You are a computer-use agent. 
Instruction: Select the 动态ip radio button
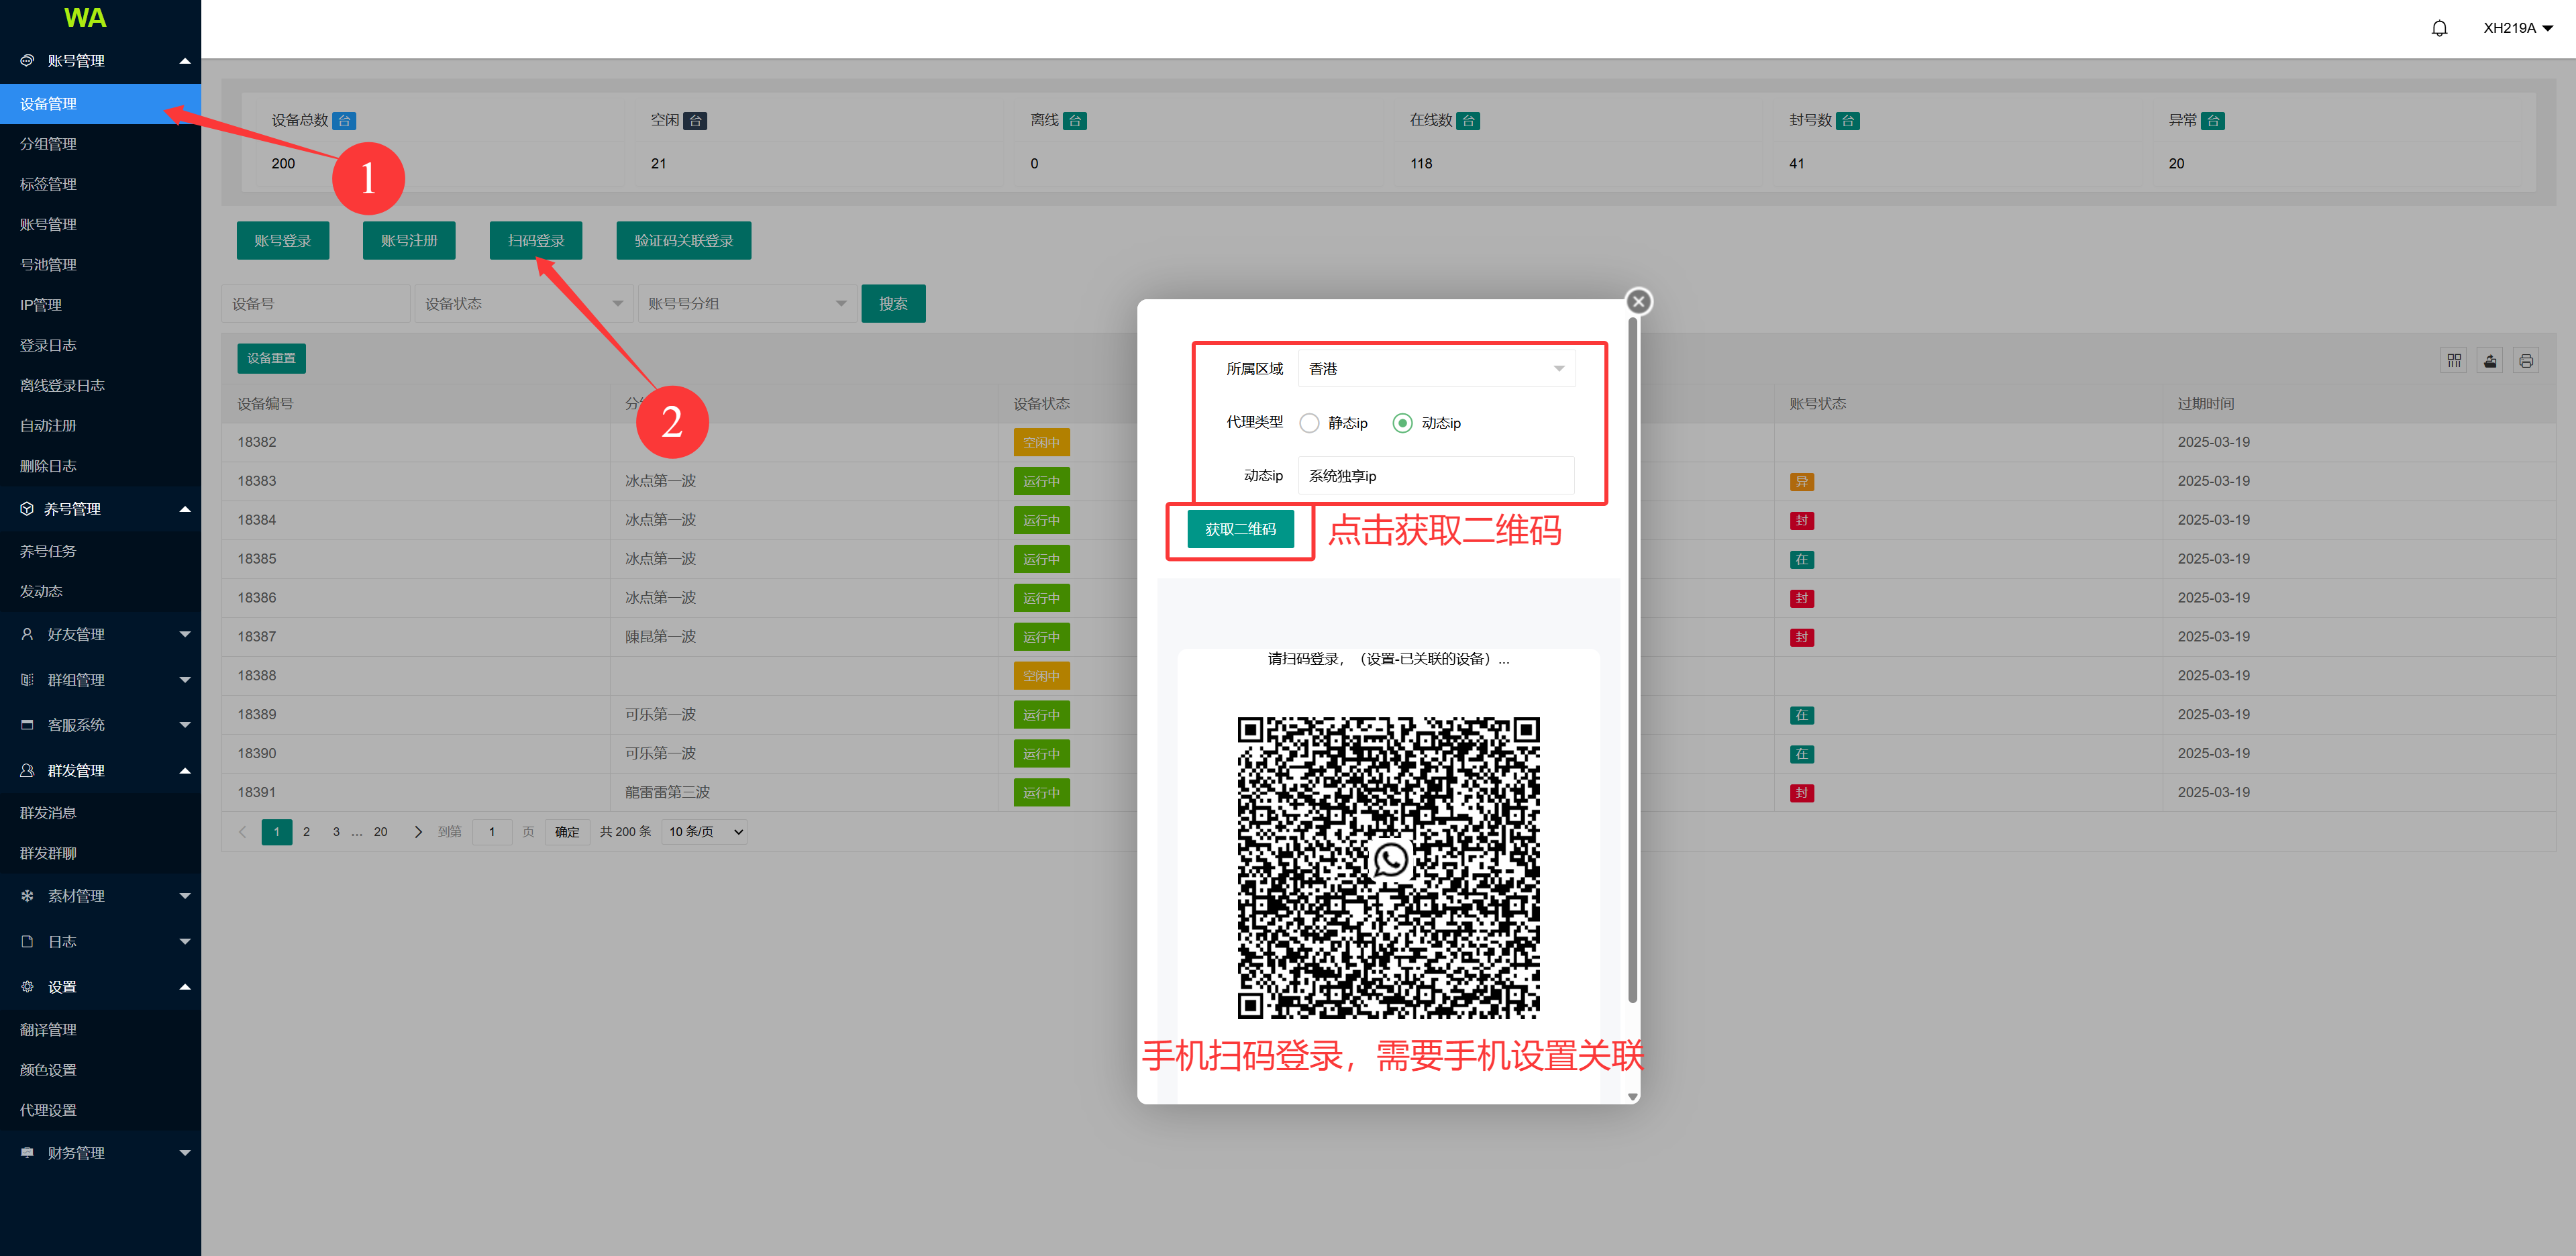pos(1402,423)
